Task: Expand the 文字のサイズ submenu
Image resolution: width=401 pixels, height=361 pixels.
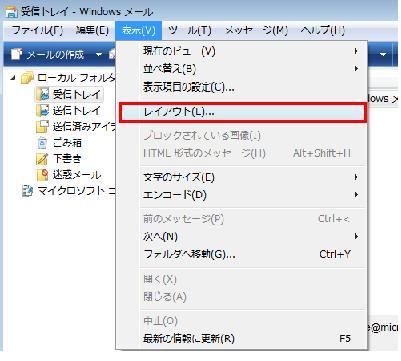Action: [356, 177]
